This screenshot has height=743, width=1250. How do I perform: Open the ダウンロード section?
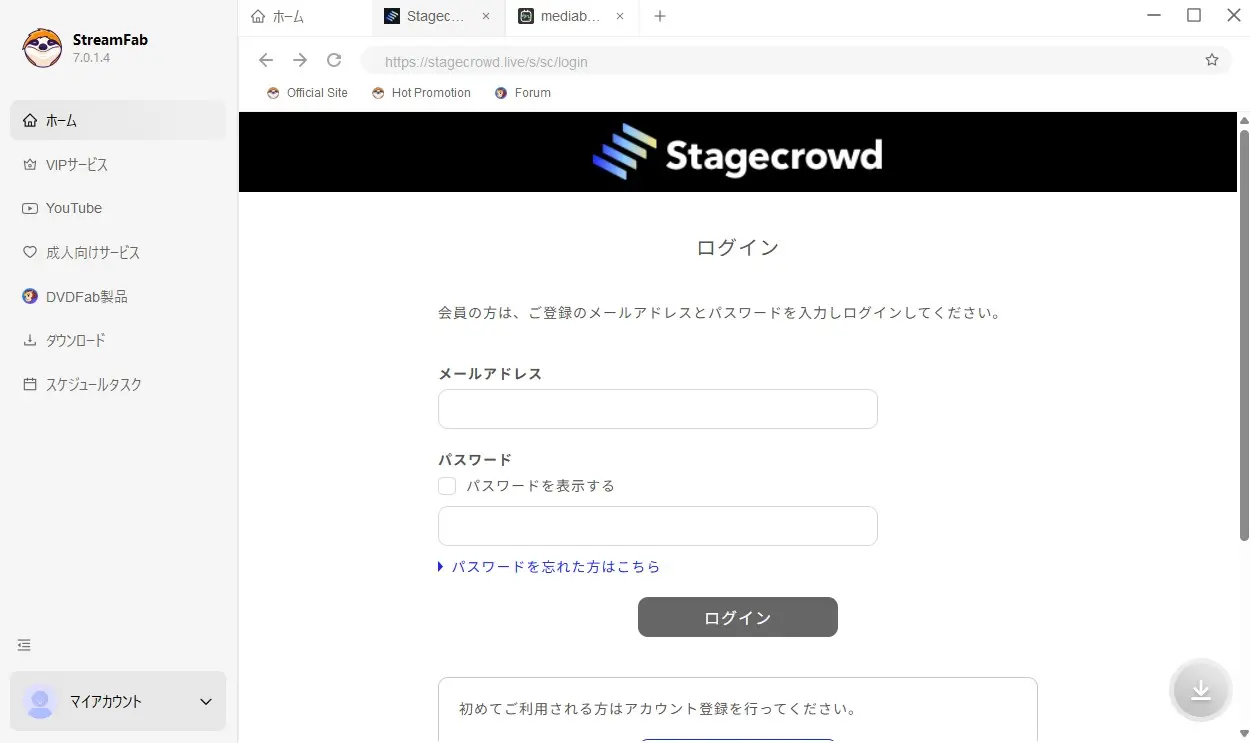pos(118,340)
